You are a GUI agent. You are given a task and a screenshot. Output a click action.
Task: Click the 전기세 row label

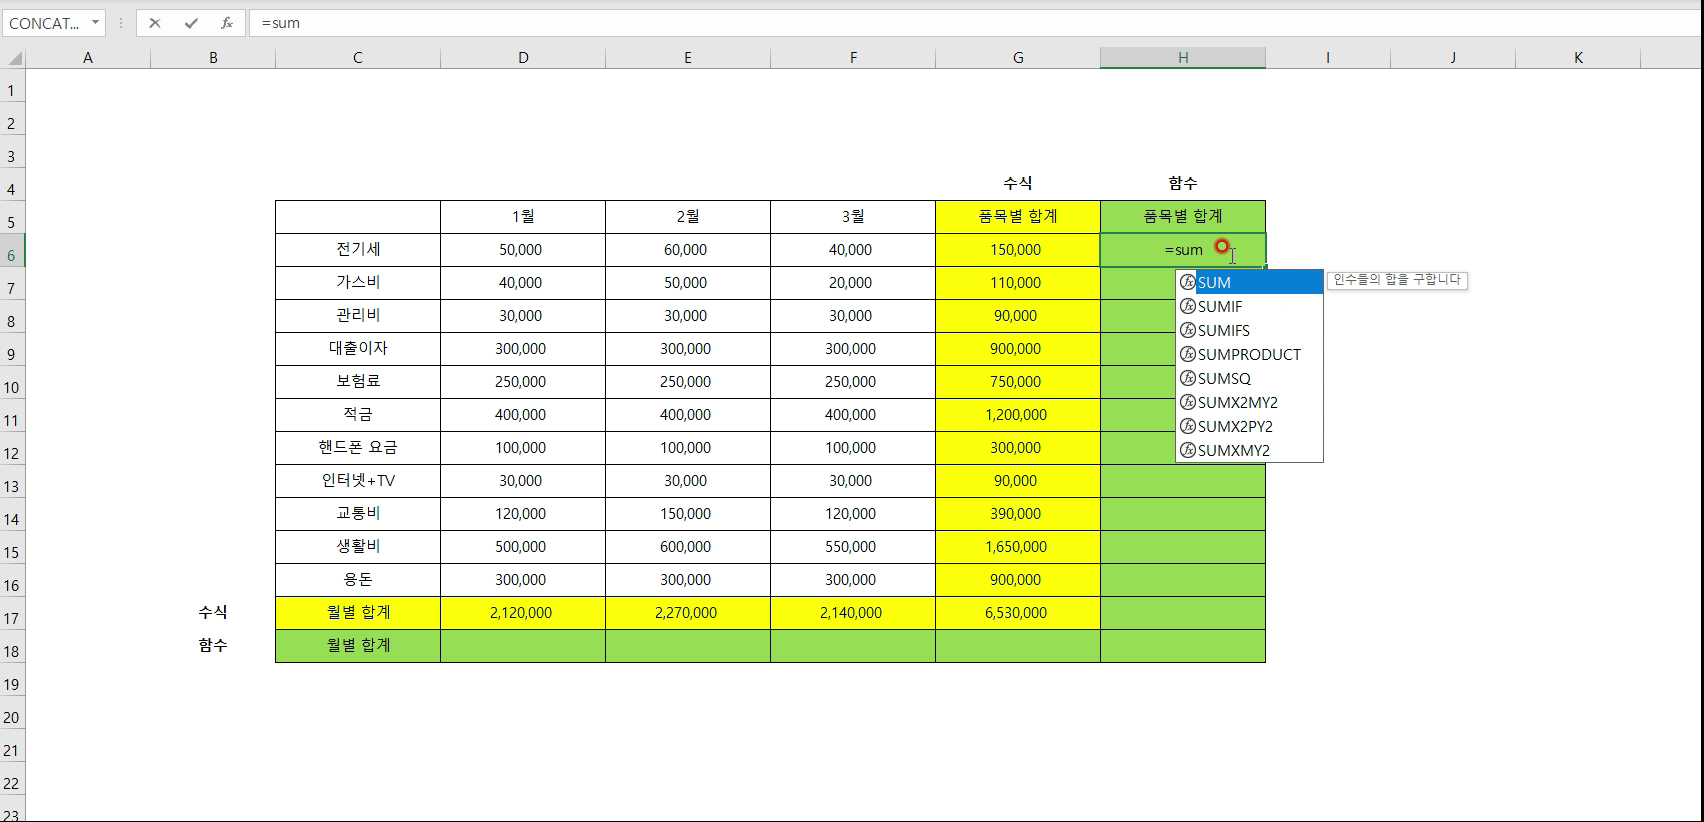[x=358, y=250]
